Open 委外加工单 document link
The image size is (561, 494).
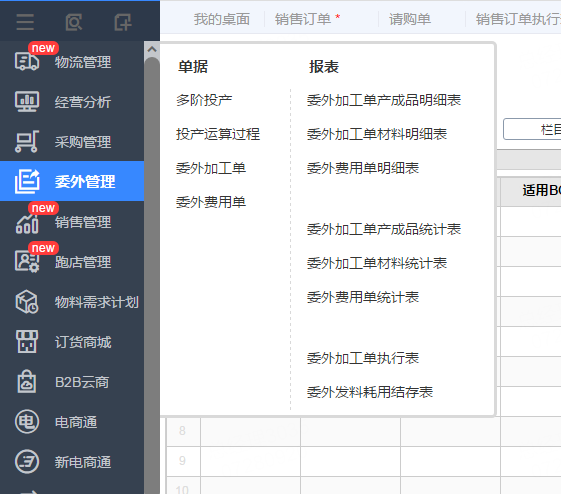tap(211, 168)
